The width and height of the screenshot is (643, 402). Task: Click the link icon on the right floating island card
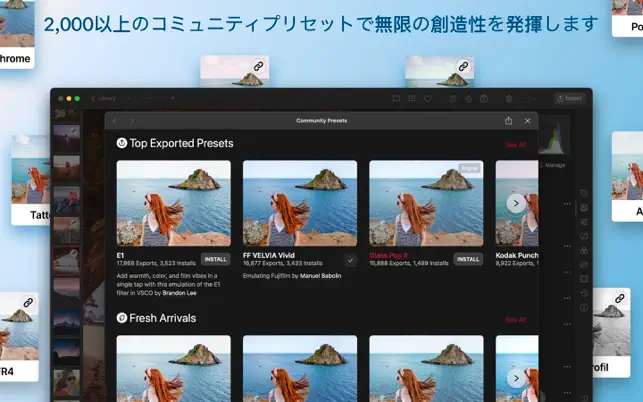click(463, 66)
